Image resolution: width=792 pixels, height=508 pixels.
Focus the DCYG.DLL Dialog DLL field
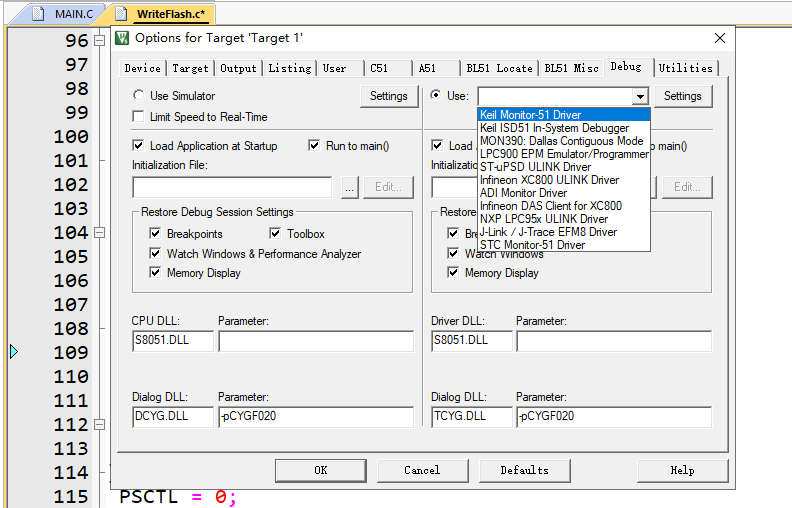pos(173,417)
